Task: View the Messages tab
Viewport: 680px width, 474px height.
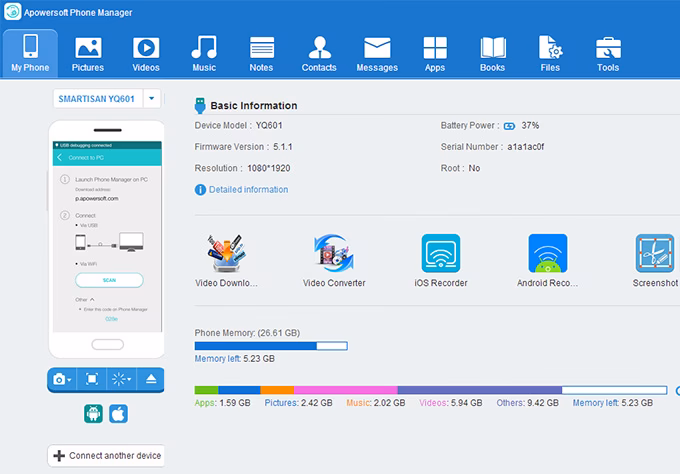Action: point(377,53)
